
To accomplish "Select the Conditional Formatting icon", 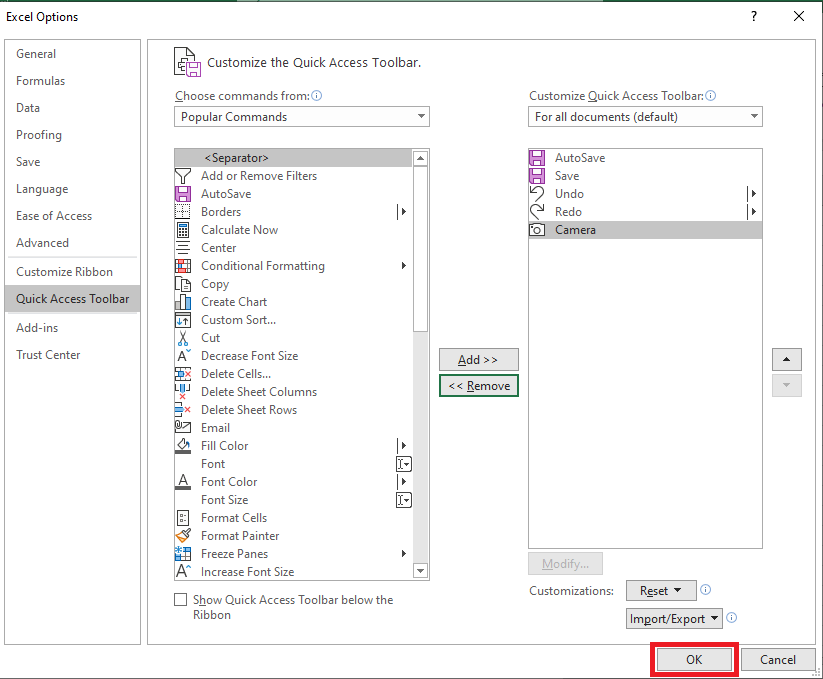I will [183, 266].
